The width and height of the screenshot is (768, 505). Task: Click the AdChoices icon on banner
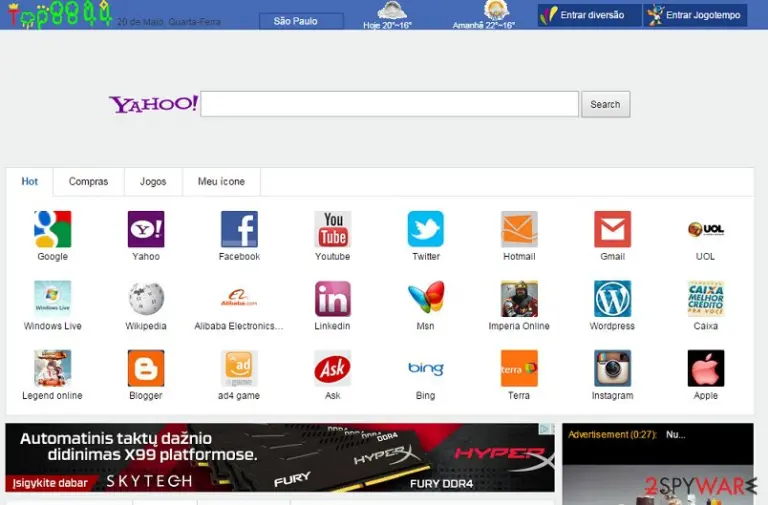tap(546, 429)
